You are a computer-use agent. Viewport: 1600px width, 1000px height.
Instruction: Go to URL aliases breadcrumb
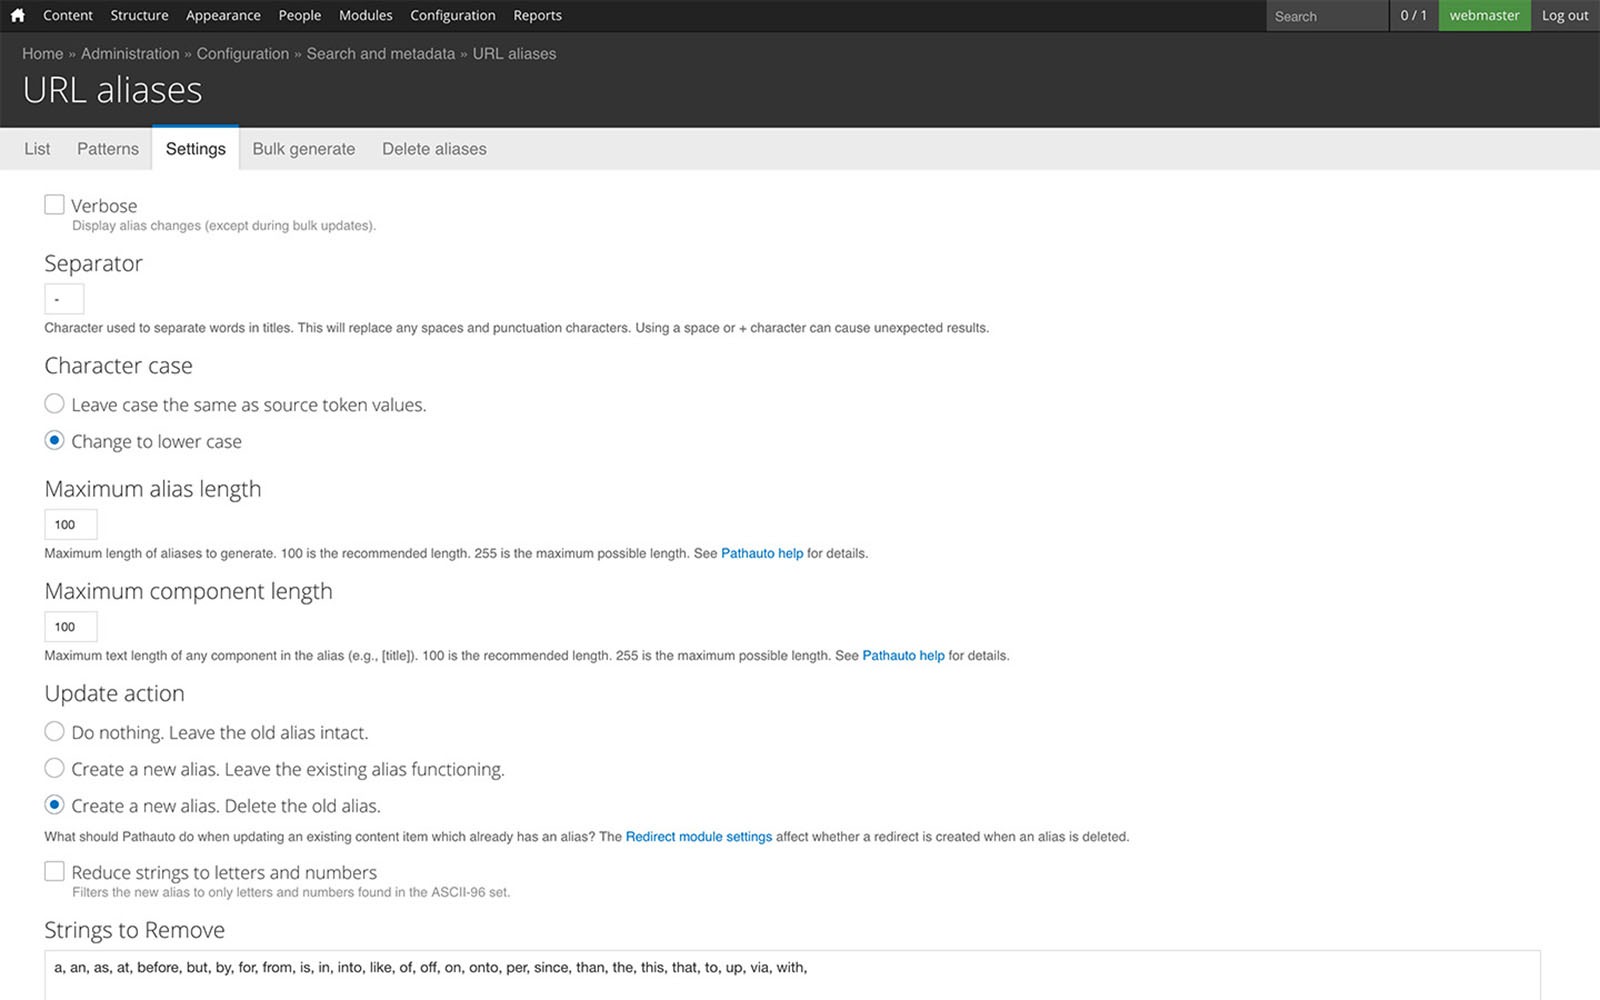(514, 54)
